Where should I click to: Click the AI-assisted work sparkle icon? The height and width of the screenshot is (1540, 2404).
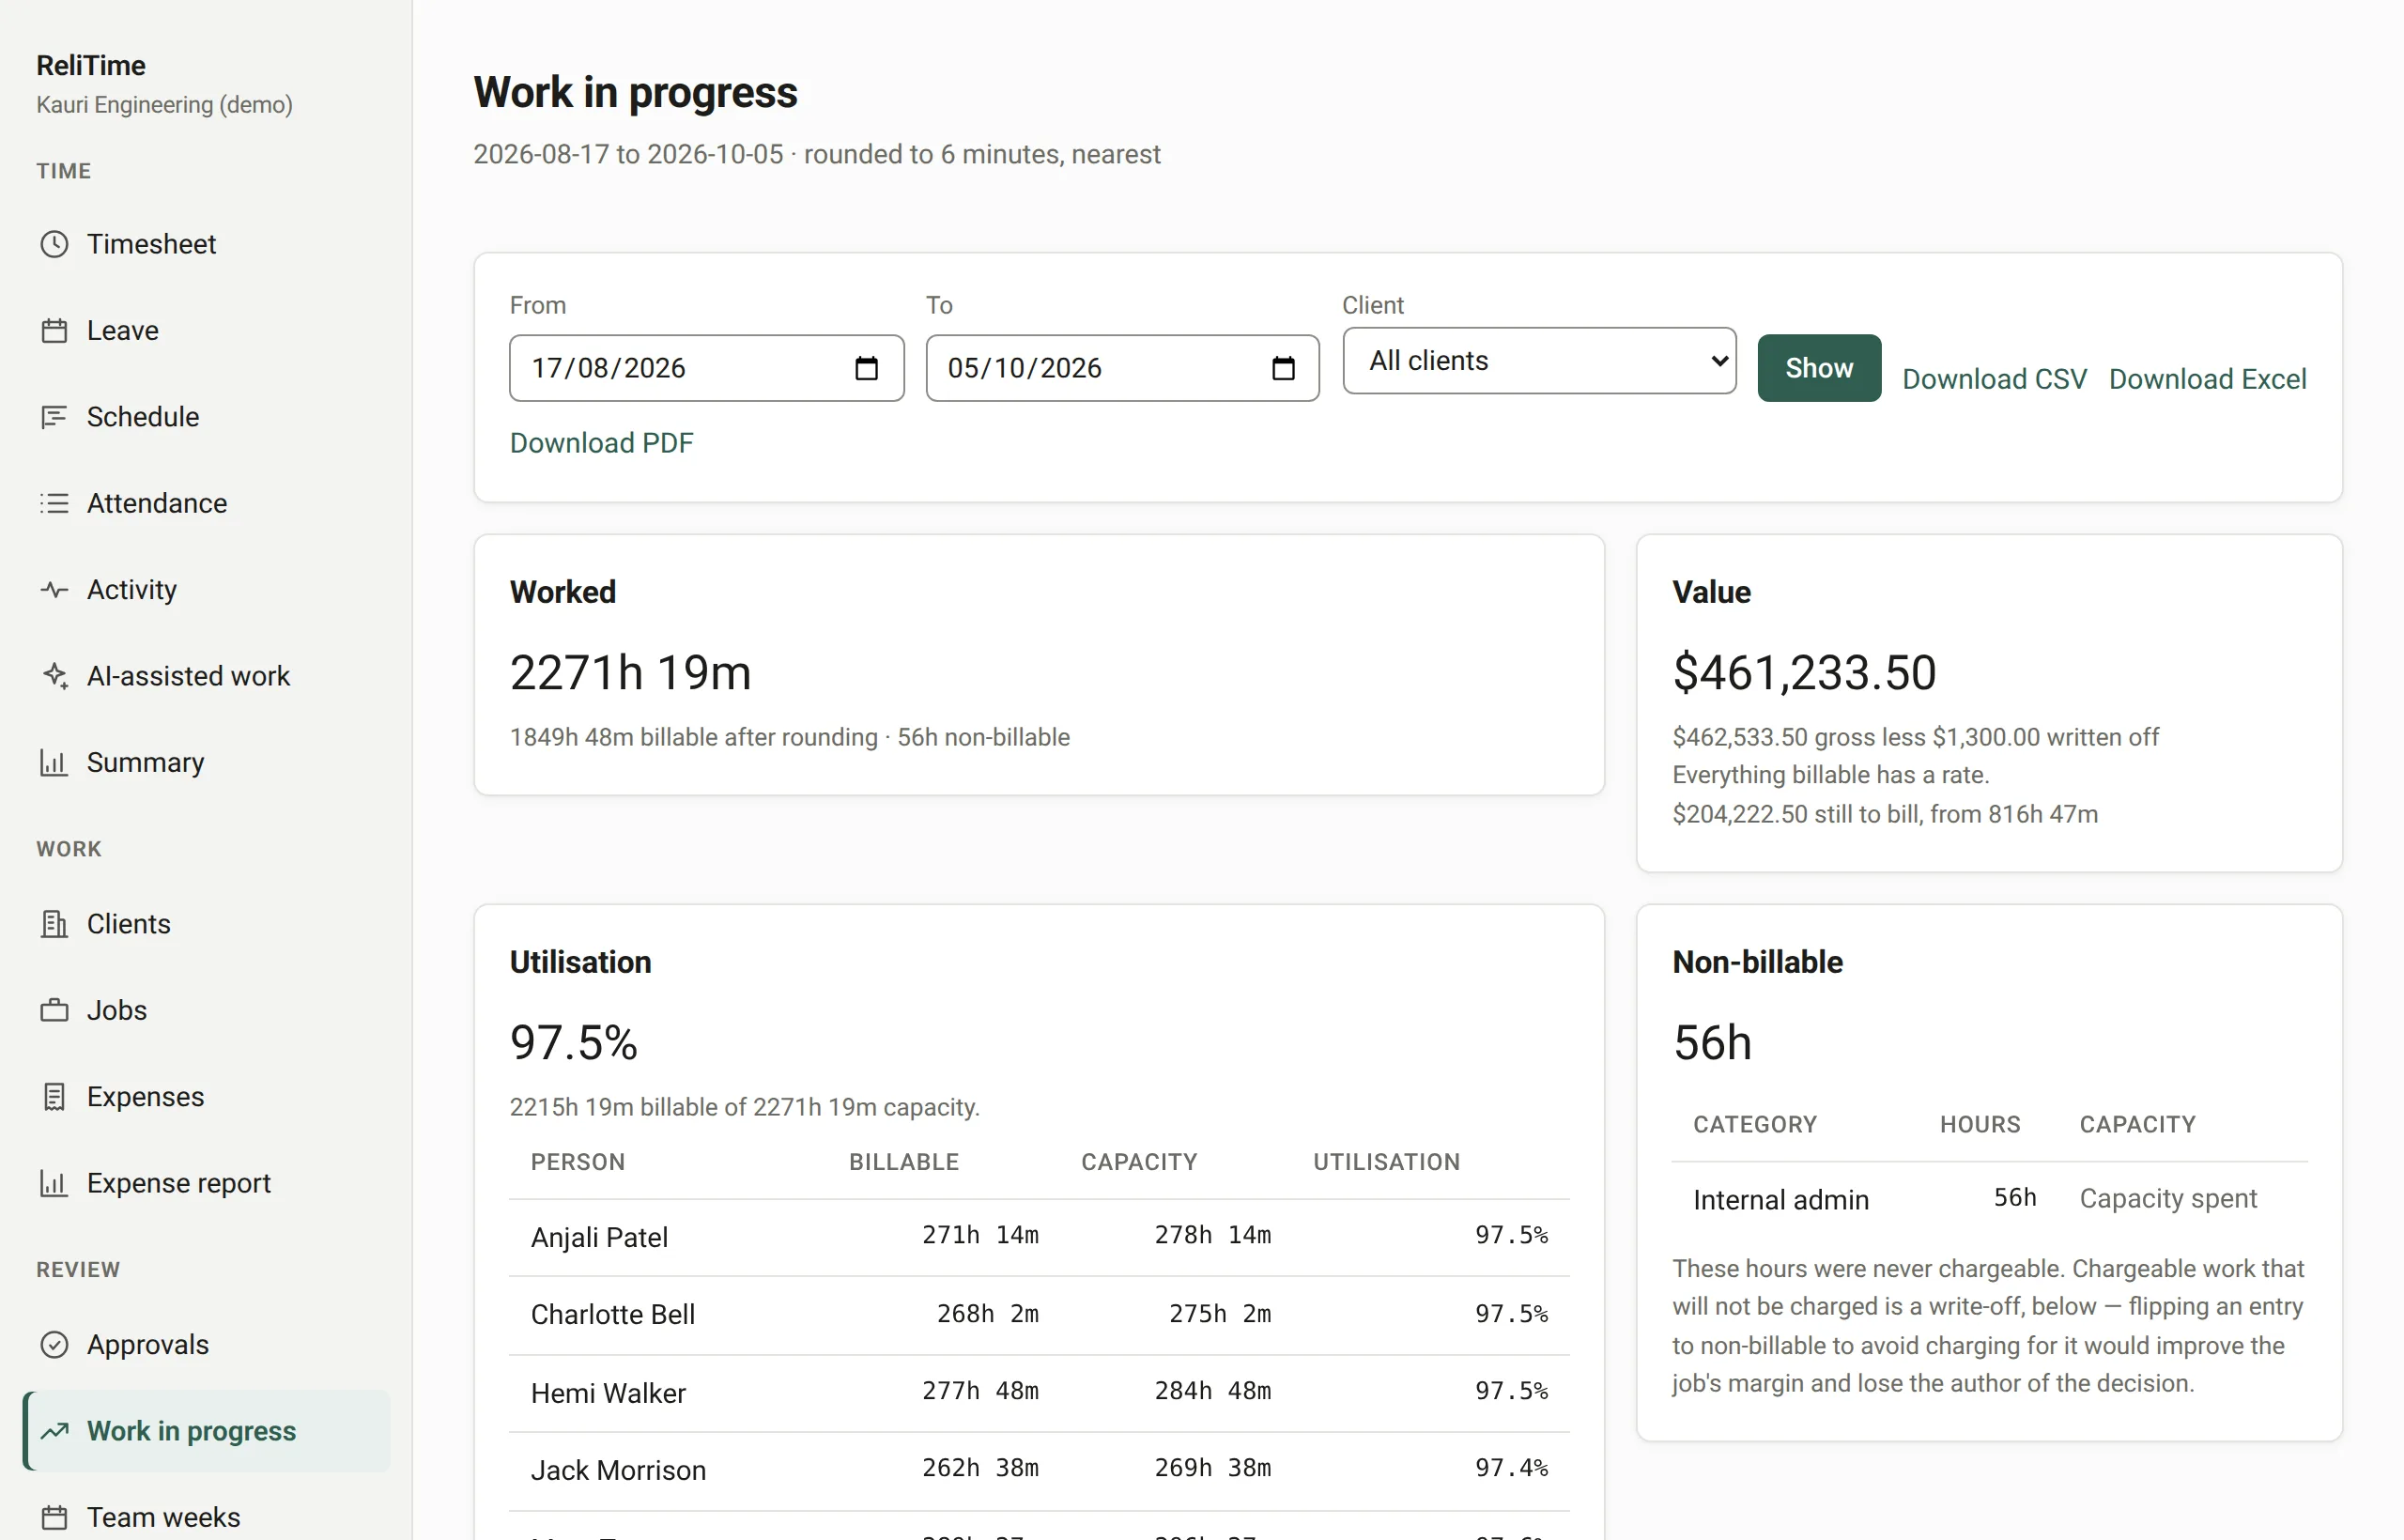(54, 676)
